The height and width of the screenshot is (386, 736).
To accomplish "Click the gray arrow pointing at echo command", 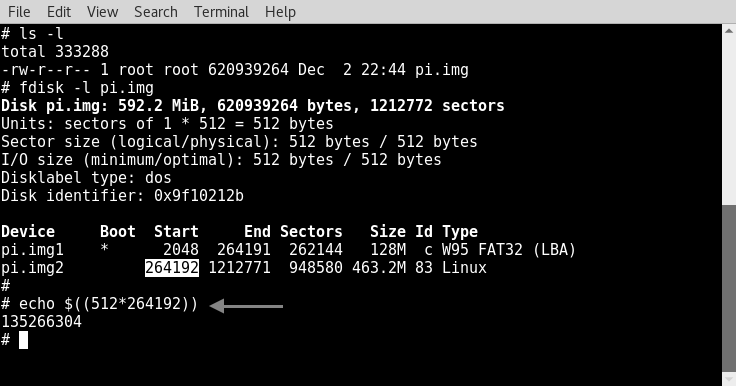I will pos(246,306).
